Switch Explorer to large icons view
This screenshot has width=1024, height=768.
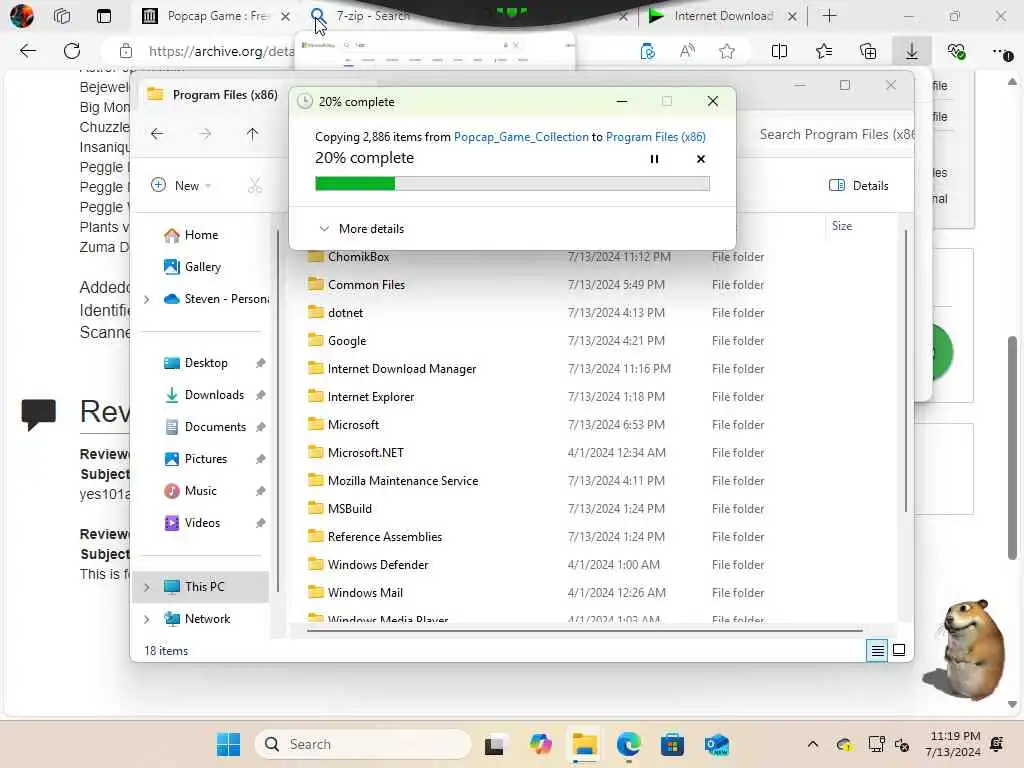[x=899, y=650]
